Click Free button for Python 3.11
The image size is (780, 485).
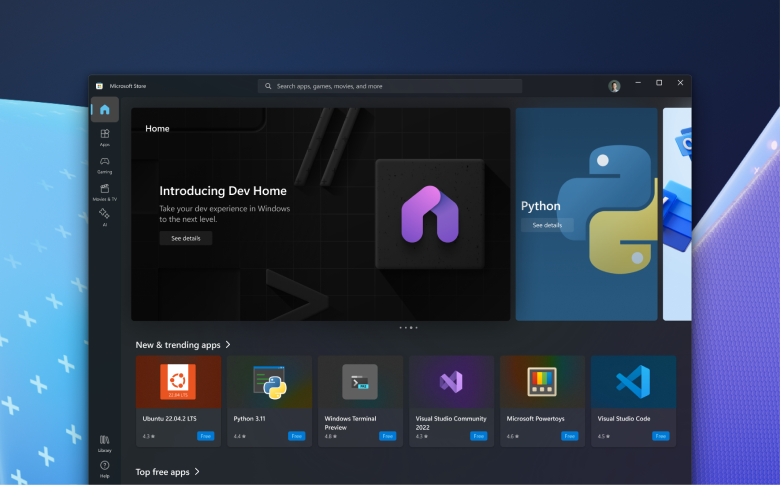point(296,436)
